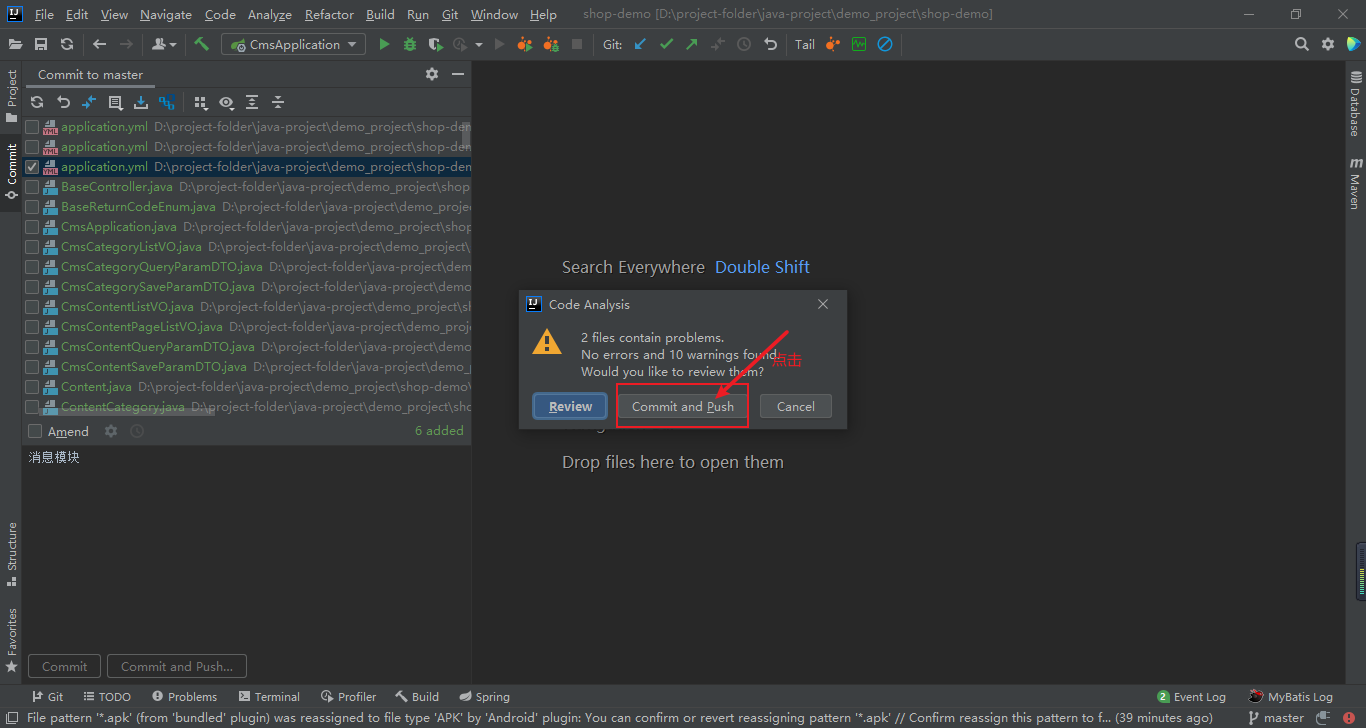Image resolution: width=1366 pixels, height=728 pixels.
Task: Open the Refactor menu
Action: [x=330, y=15]
